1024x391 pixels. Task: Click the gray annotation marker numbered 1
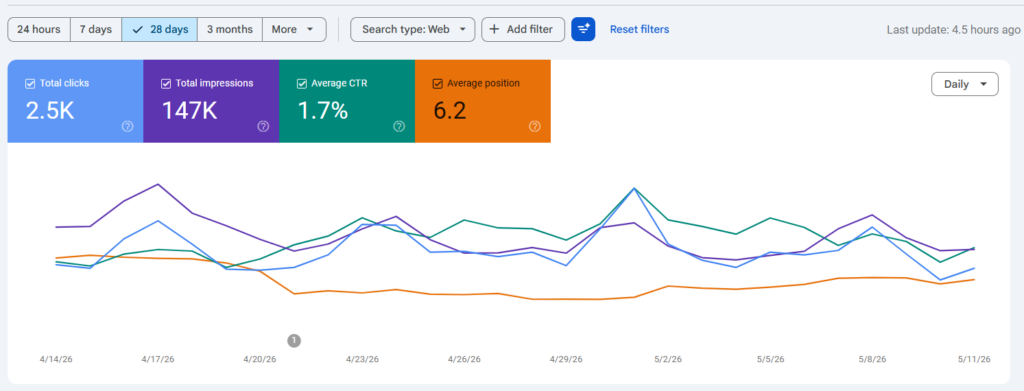[x=294, y=340]
